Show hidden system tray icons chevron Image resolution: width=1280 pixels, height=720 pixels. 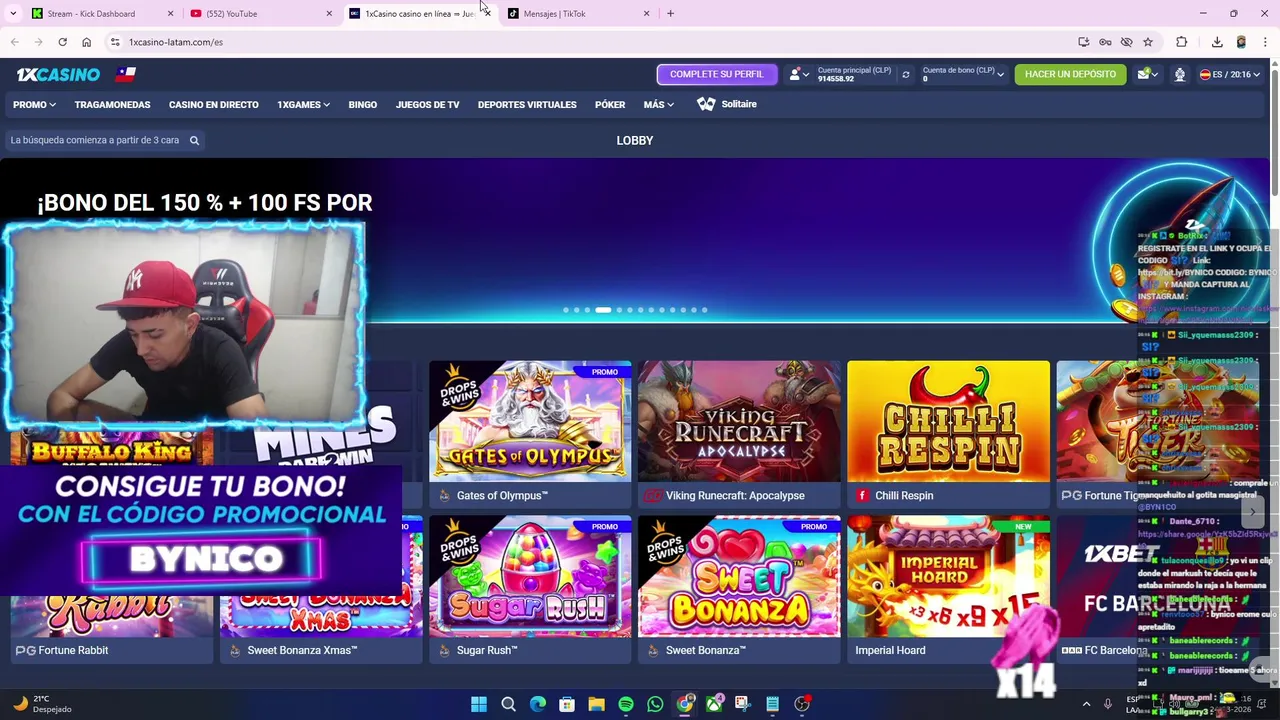[1086, 704]
